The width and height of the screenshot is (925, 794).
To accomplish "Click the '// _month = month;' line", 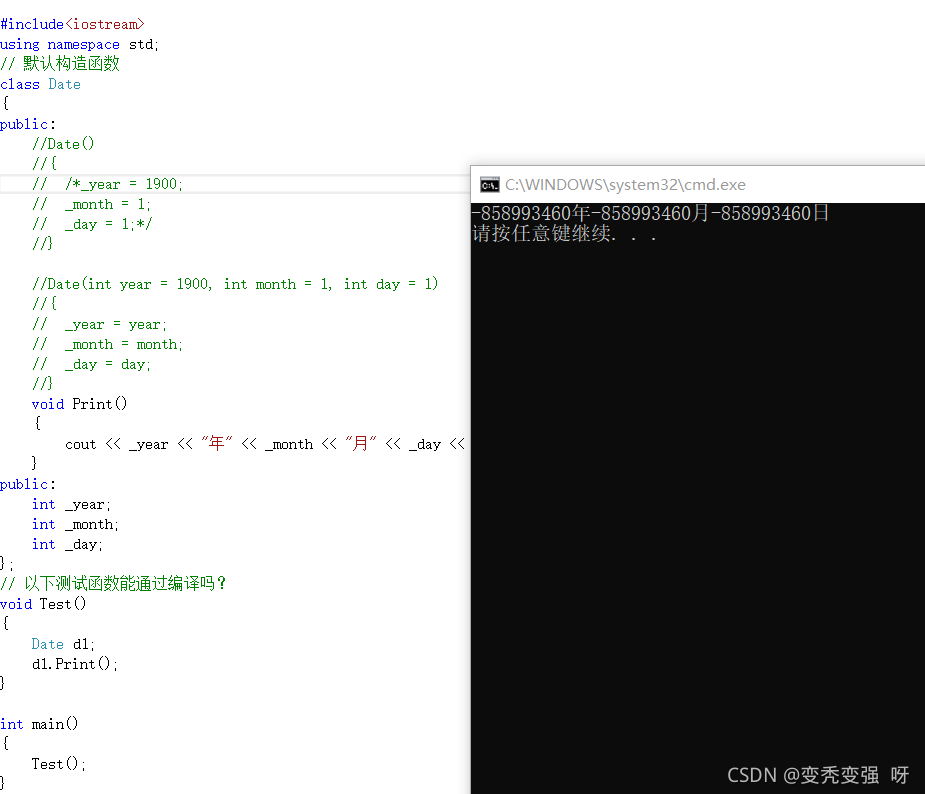I will [107, 344].
